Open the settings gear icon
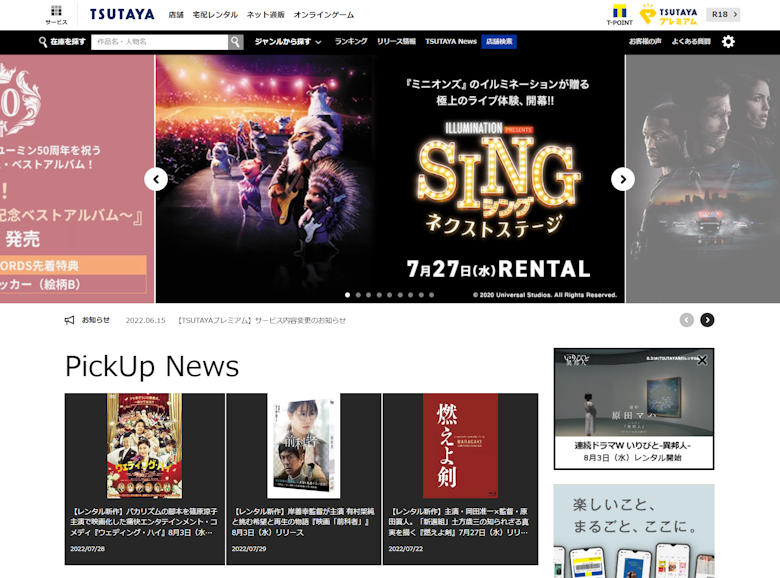780x578 pixels. (728, 42)
